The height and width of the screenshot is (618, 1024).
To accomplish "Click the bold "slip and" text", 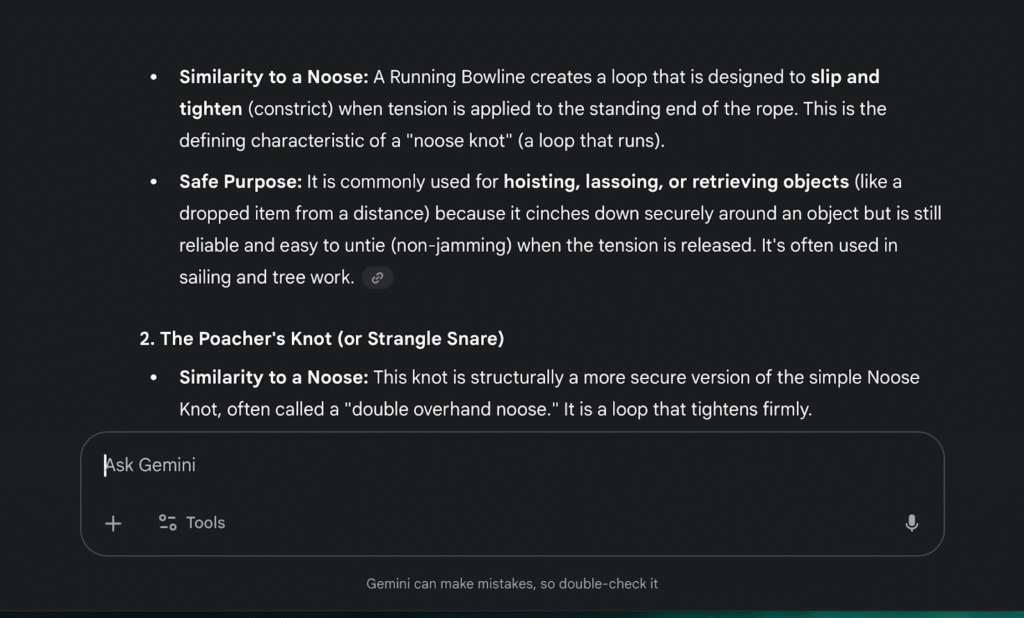I will tap(845, 77).
